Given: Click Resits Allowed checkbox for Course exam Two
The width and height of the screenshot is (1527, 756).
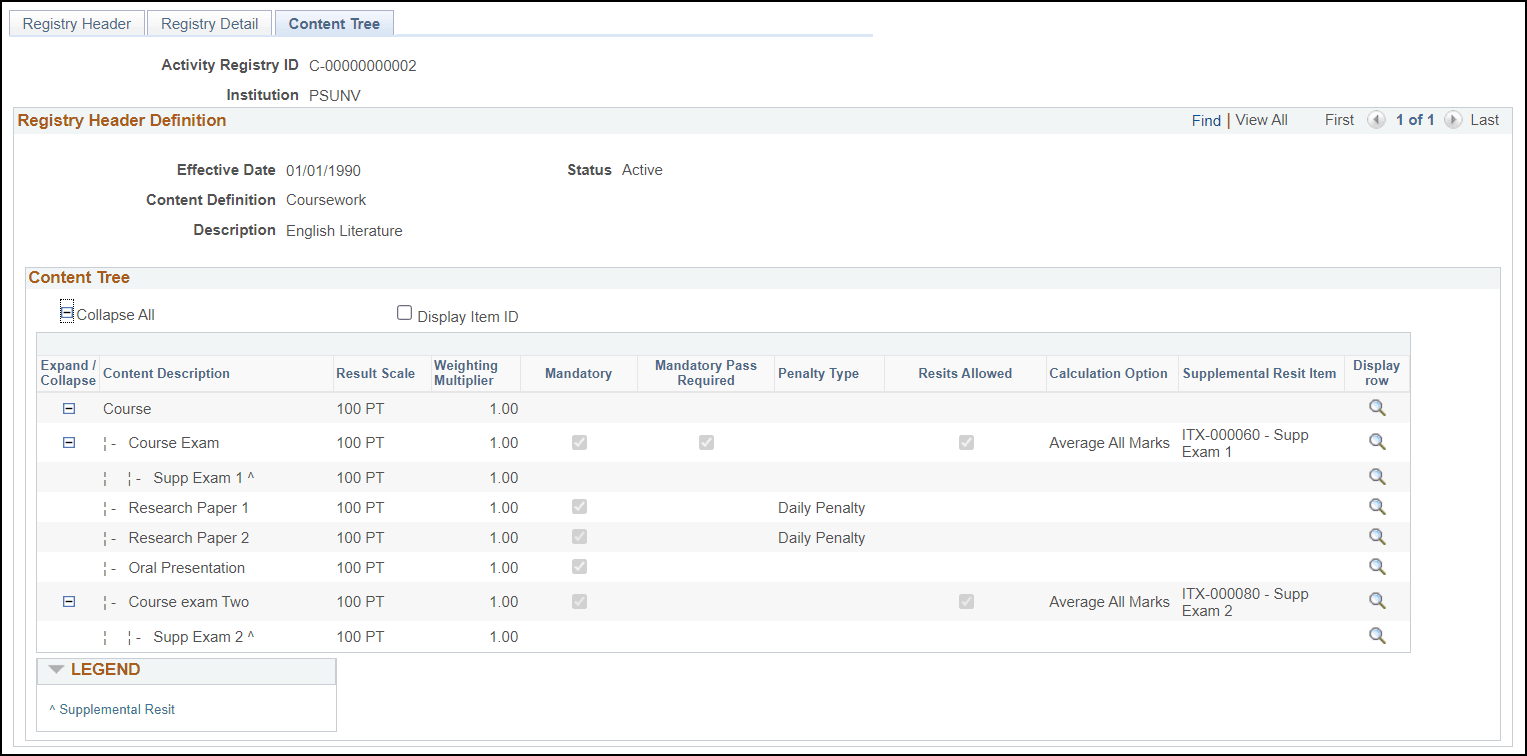Looking at the screenshot, I should point(966,601).
